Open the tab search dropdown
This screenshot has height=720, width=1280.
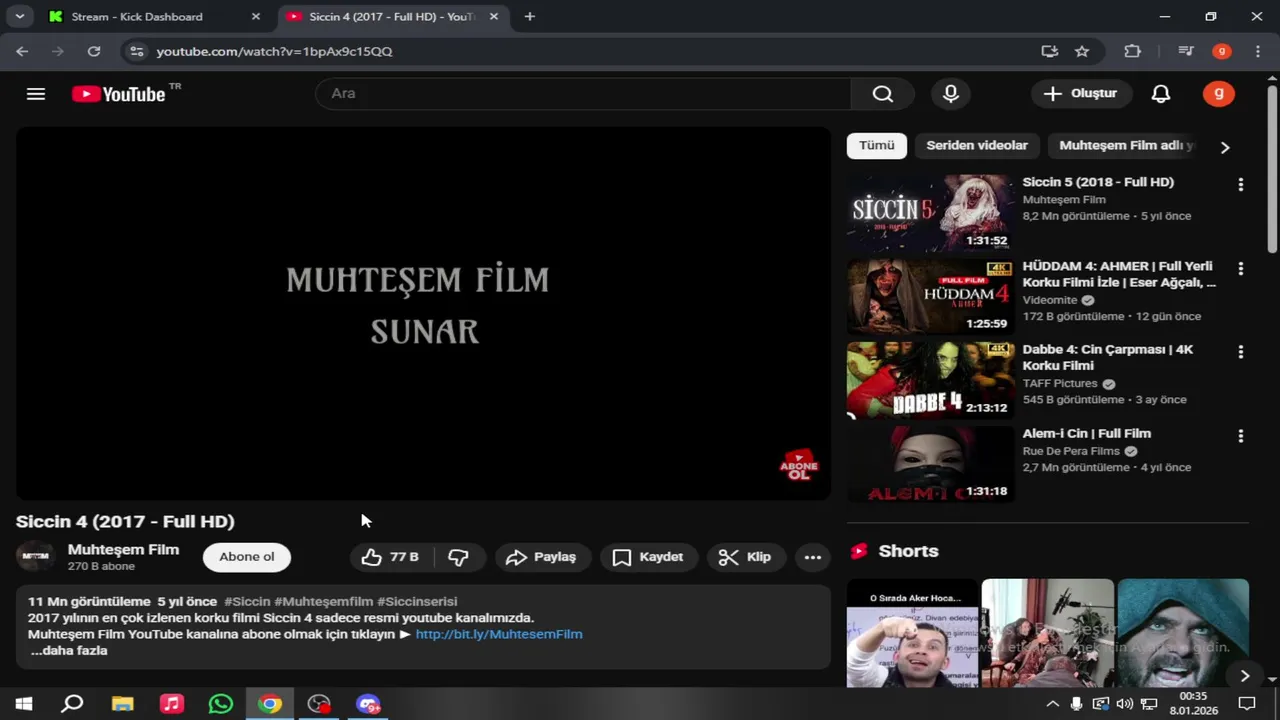pyautogui.click(x=19, y=17)
